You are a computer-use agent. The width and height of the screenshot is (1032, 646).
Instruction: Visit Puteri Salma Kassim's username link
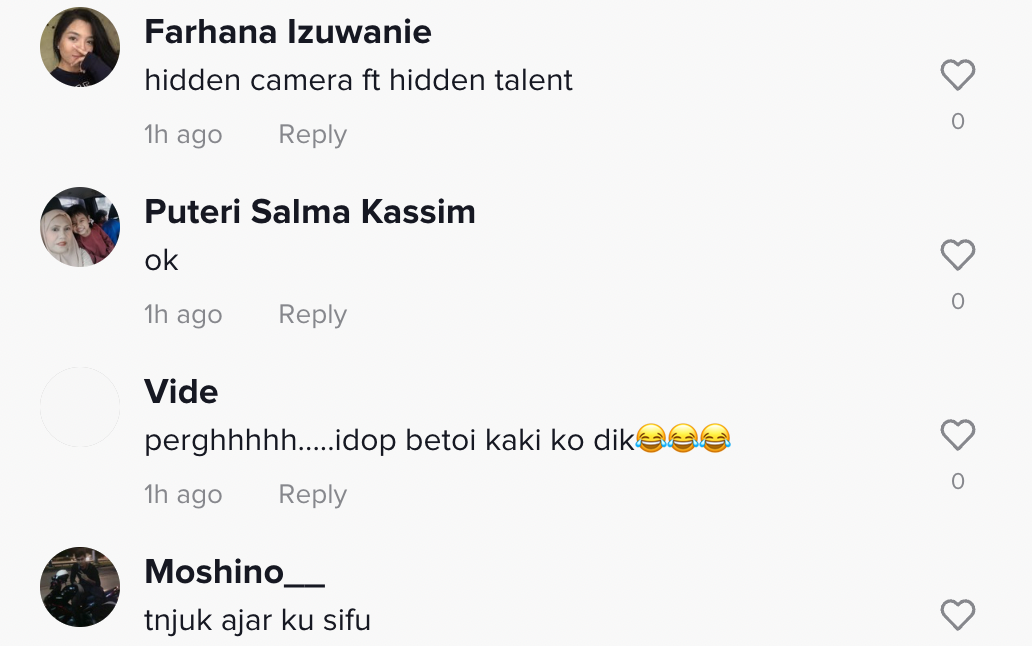pos(310,212)
